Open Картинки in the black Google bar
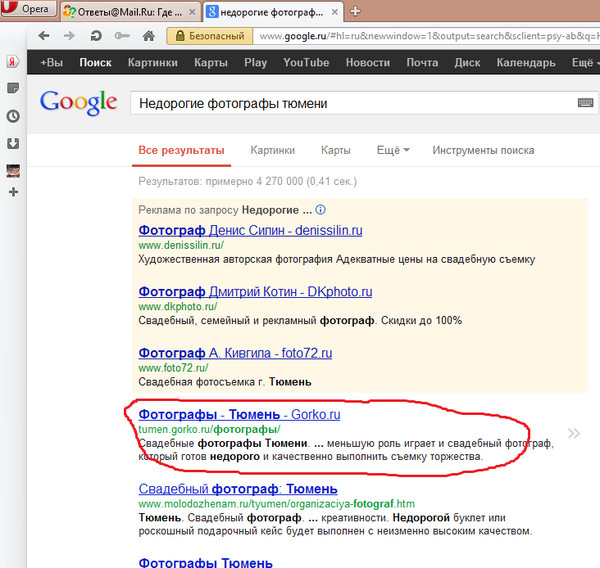 pyautogui.click(x=153, y=62)
